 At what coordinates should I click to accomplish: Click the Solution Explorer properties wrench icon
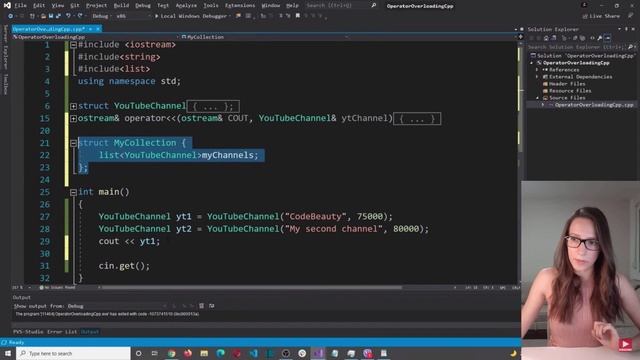(599, 38)
